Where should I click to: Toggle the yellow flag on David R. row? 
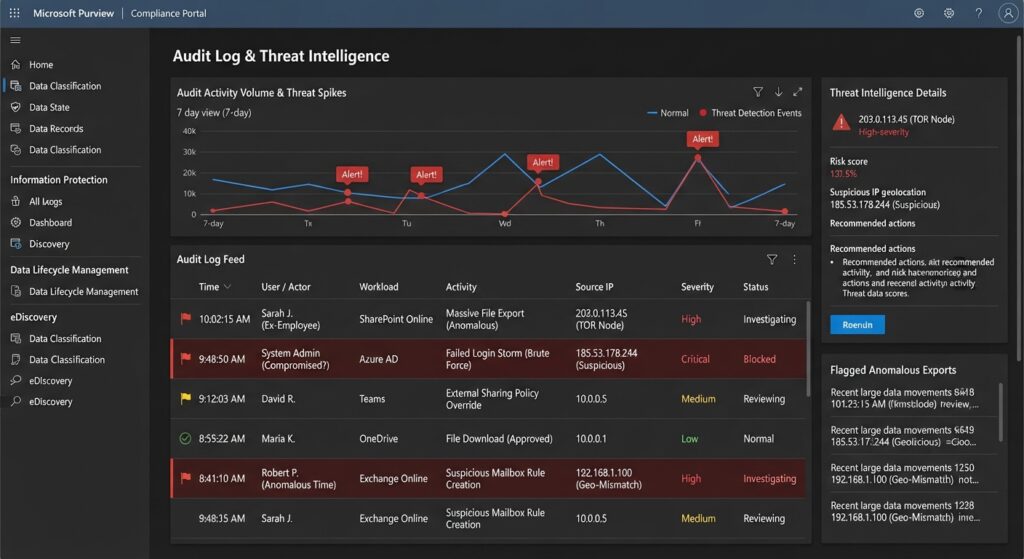(x=185, y=398)
